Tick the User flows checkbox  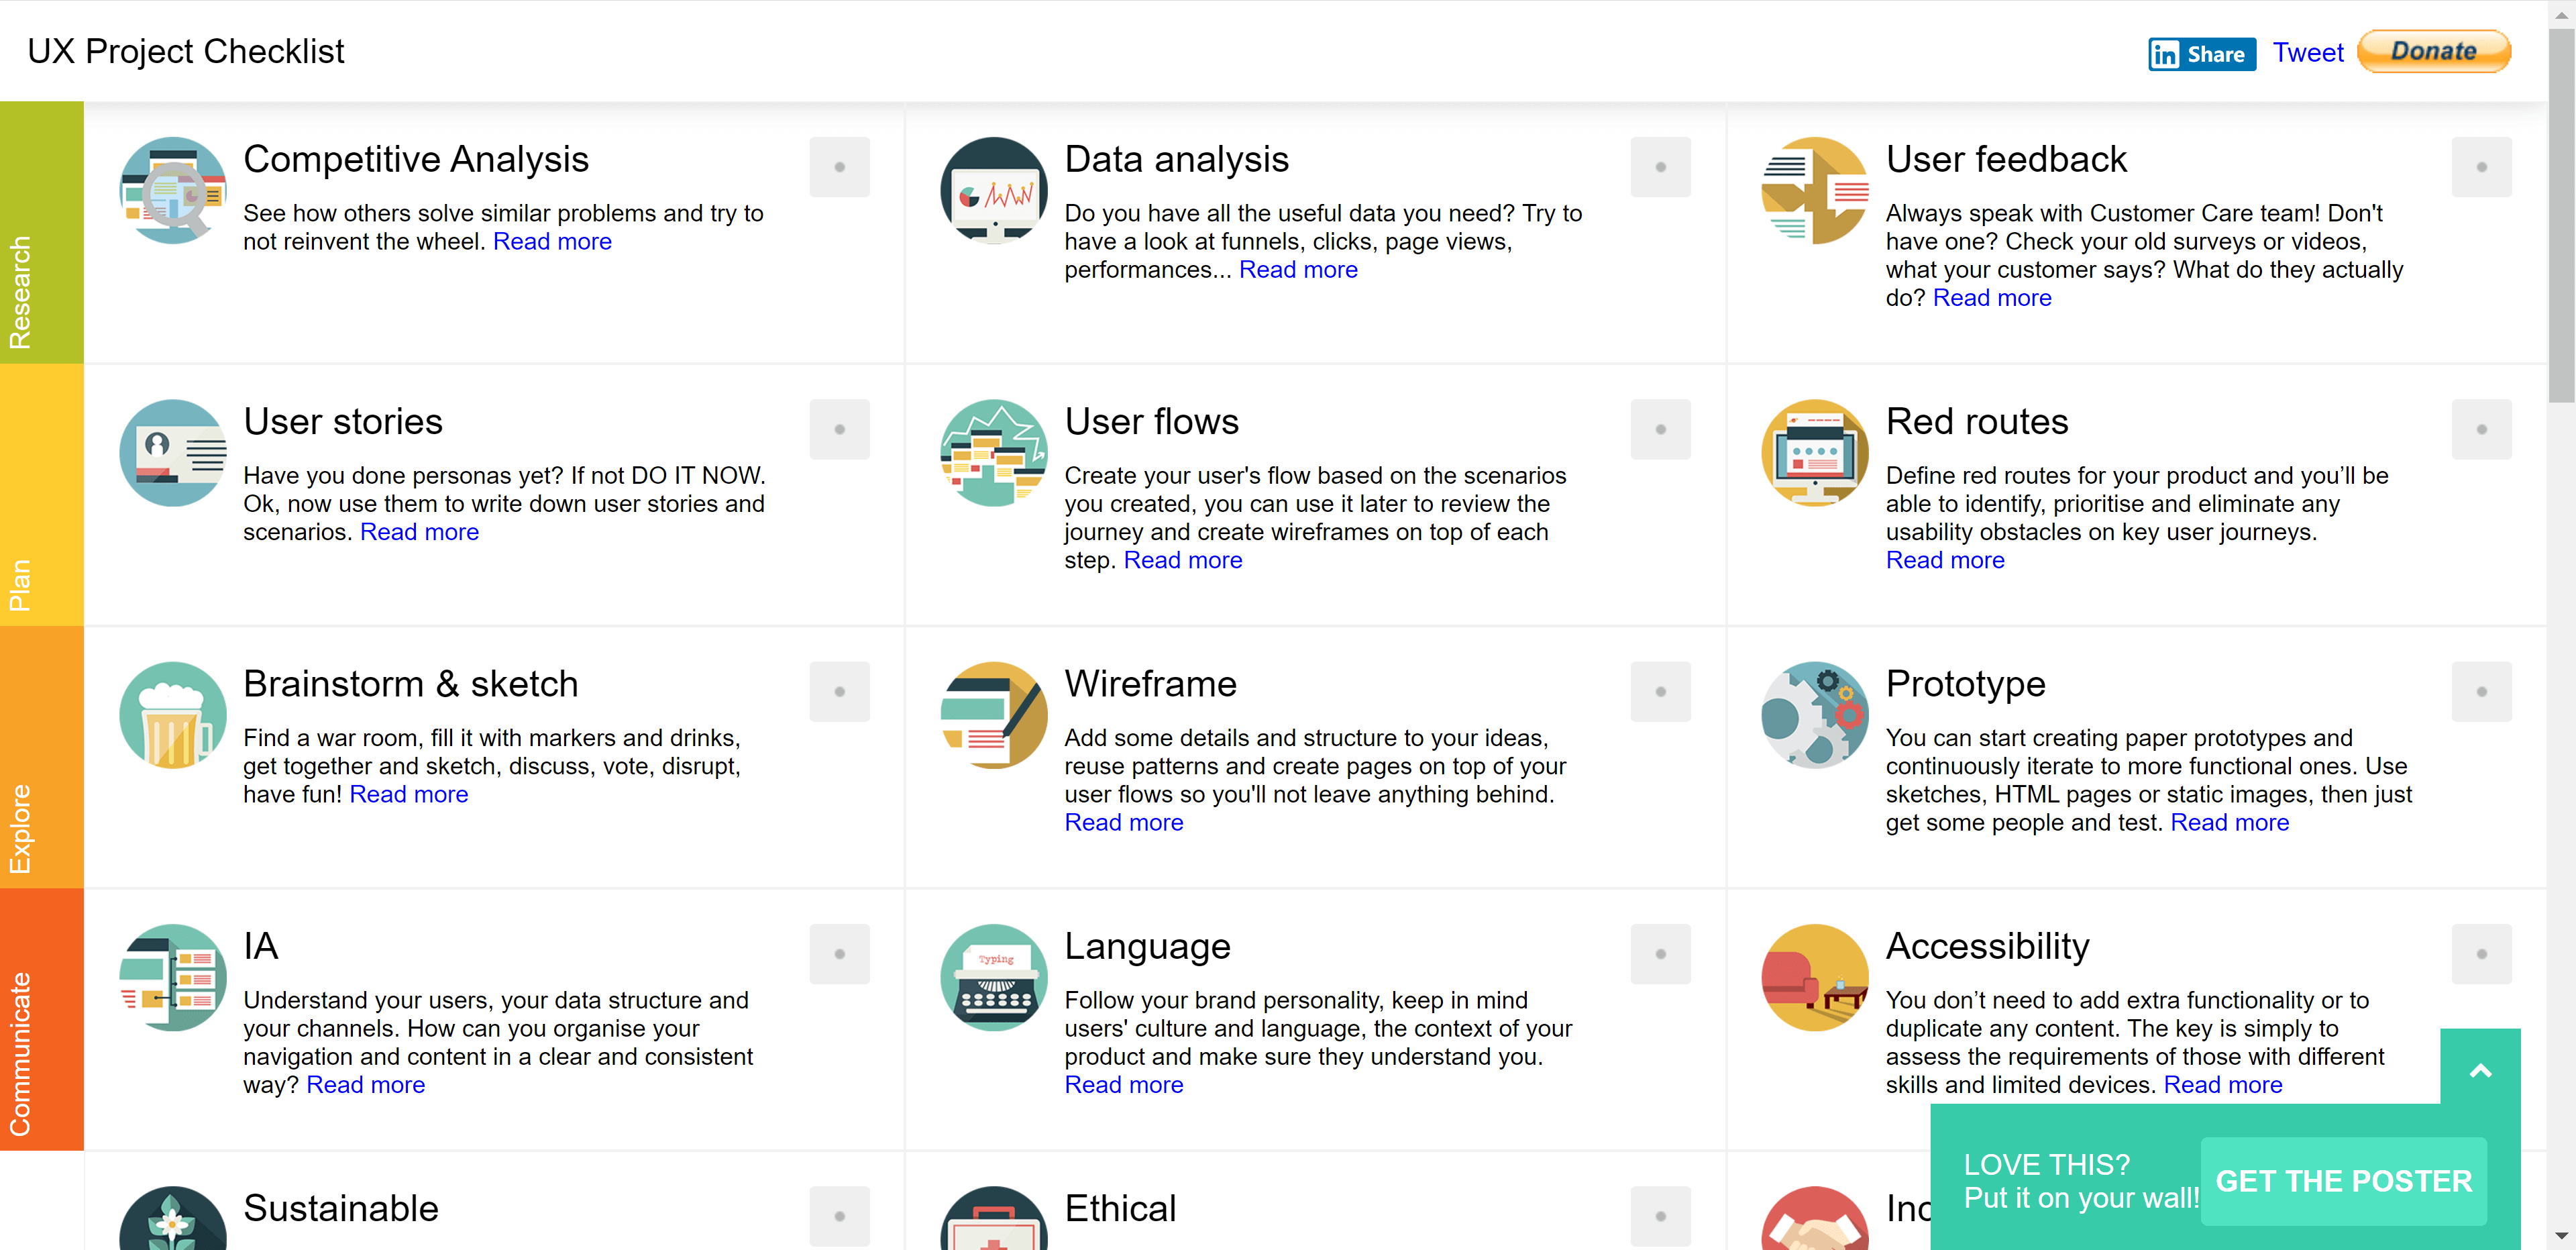[1660, 429]
